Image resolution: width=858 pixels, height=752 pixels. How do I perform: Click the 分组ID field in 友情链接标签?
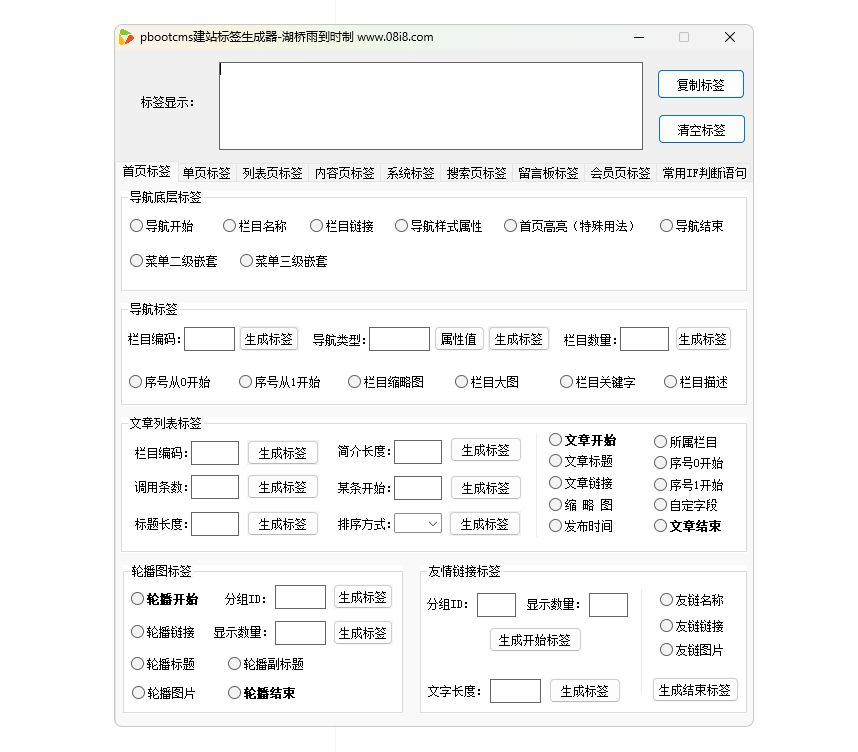pyautogui.click(x=497, y=605)
